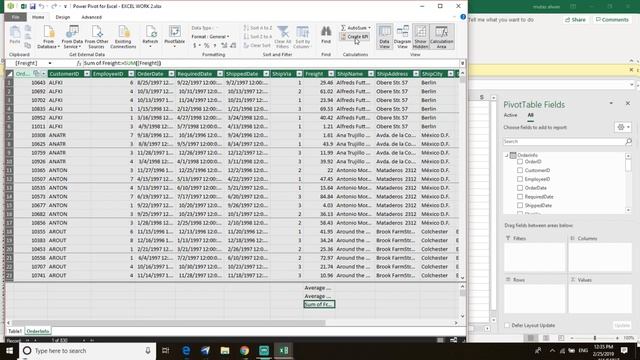Click Share button in Excel window
The width and height of the screenshot is (640, 360).
(x=575, y=20)
